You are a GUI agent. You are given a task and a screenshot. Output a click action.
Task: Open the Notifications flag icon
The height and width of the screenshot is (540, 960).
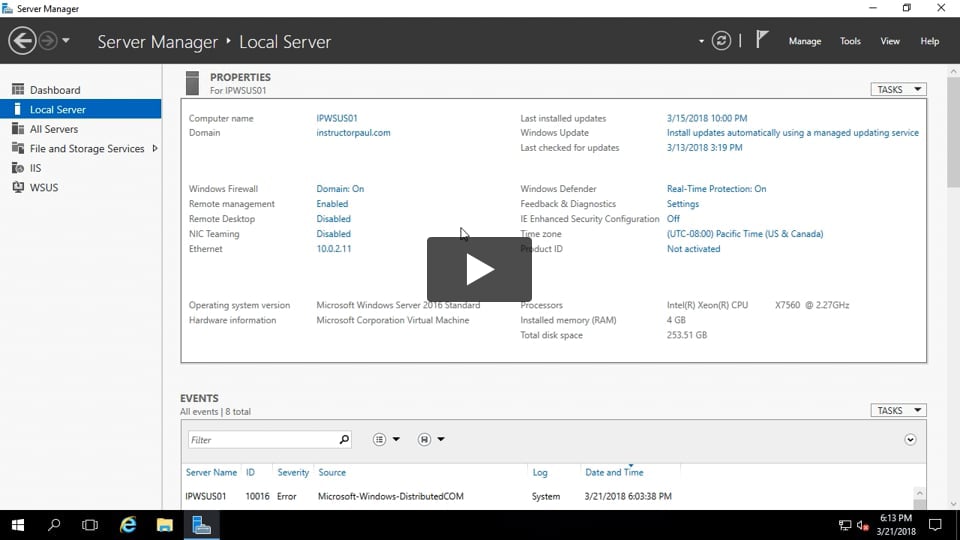pos(762,41)
